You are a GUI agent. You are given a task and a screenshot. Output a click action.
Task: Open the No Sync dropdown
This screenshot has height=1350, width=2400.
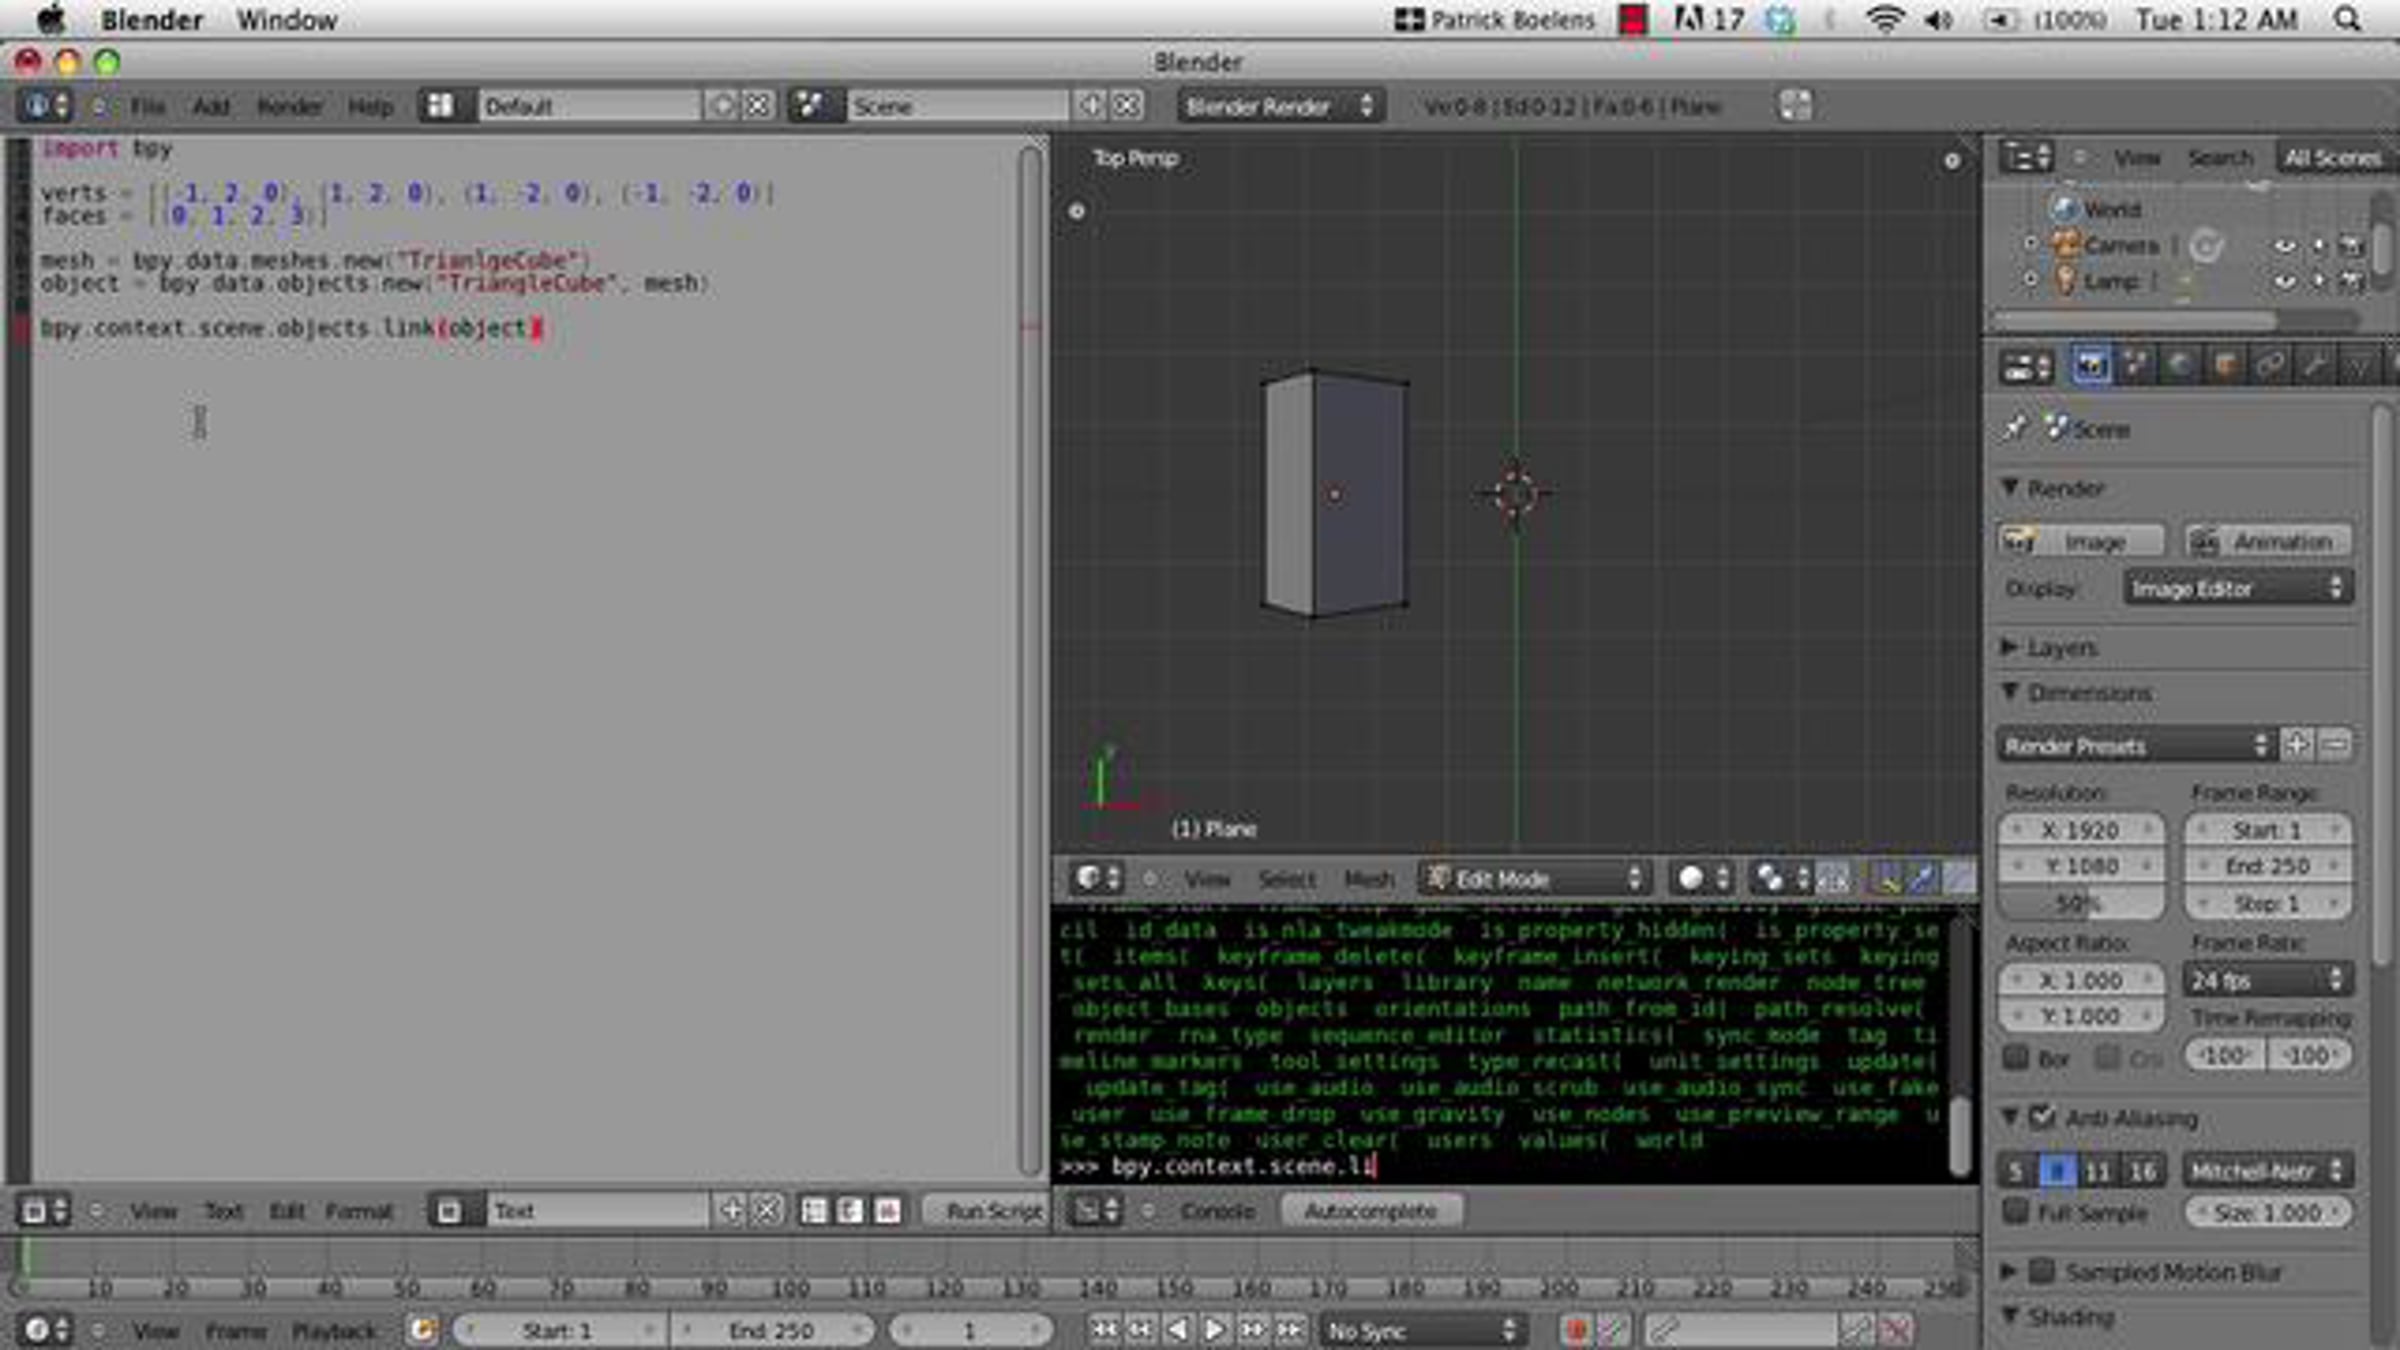1423,1330
